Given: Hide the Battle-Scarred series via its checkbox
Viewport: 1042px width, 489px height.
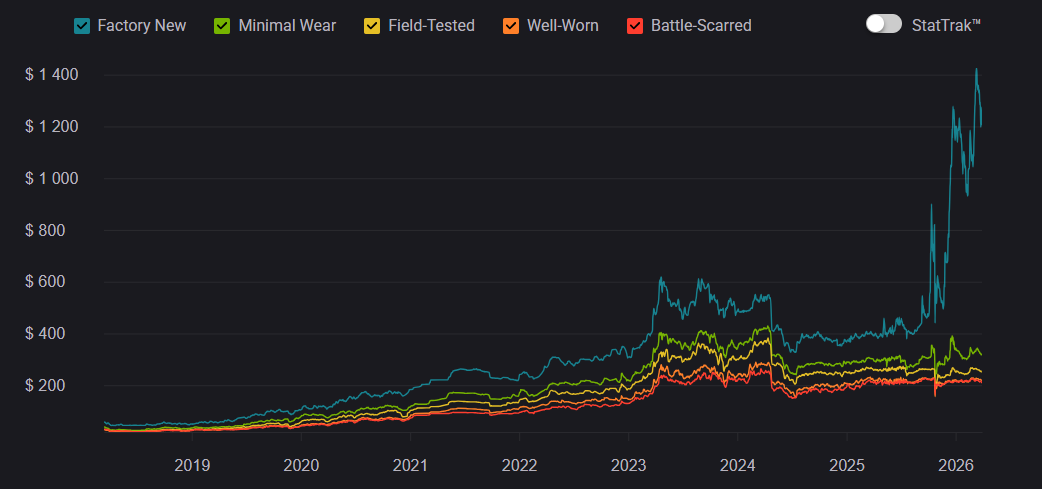Looking at the screenshot, I should [635, 25].
